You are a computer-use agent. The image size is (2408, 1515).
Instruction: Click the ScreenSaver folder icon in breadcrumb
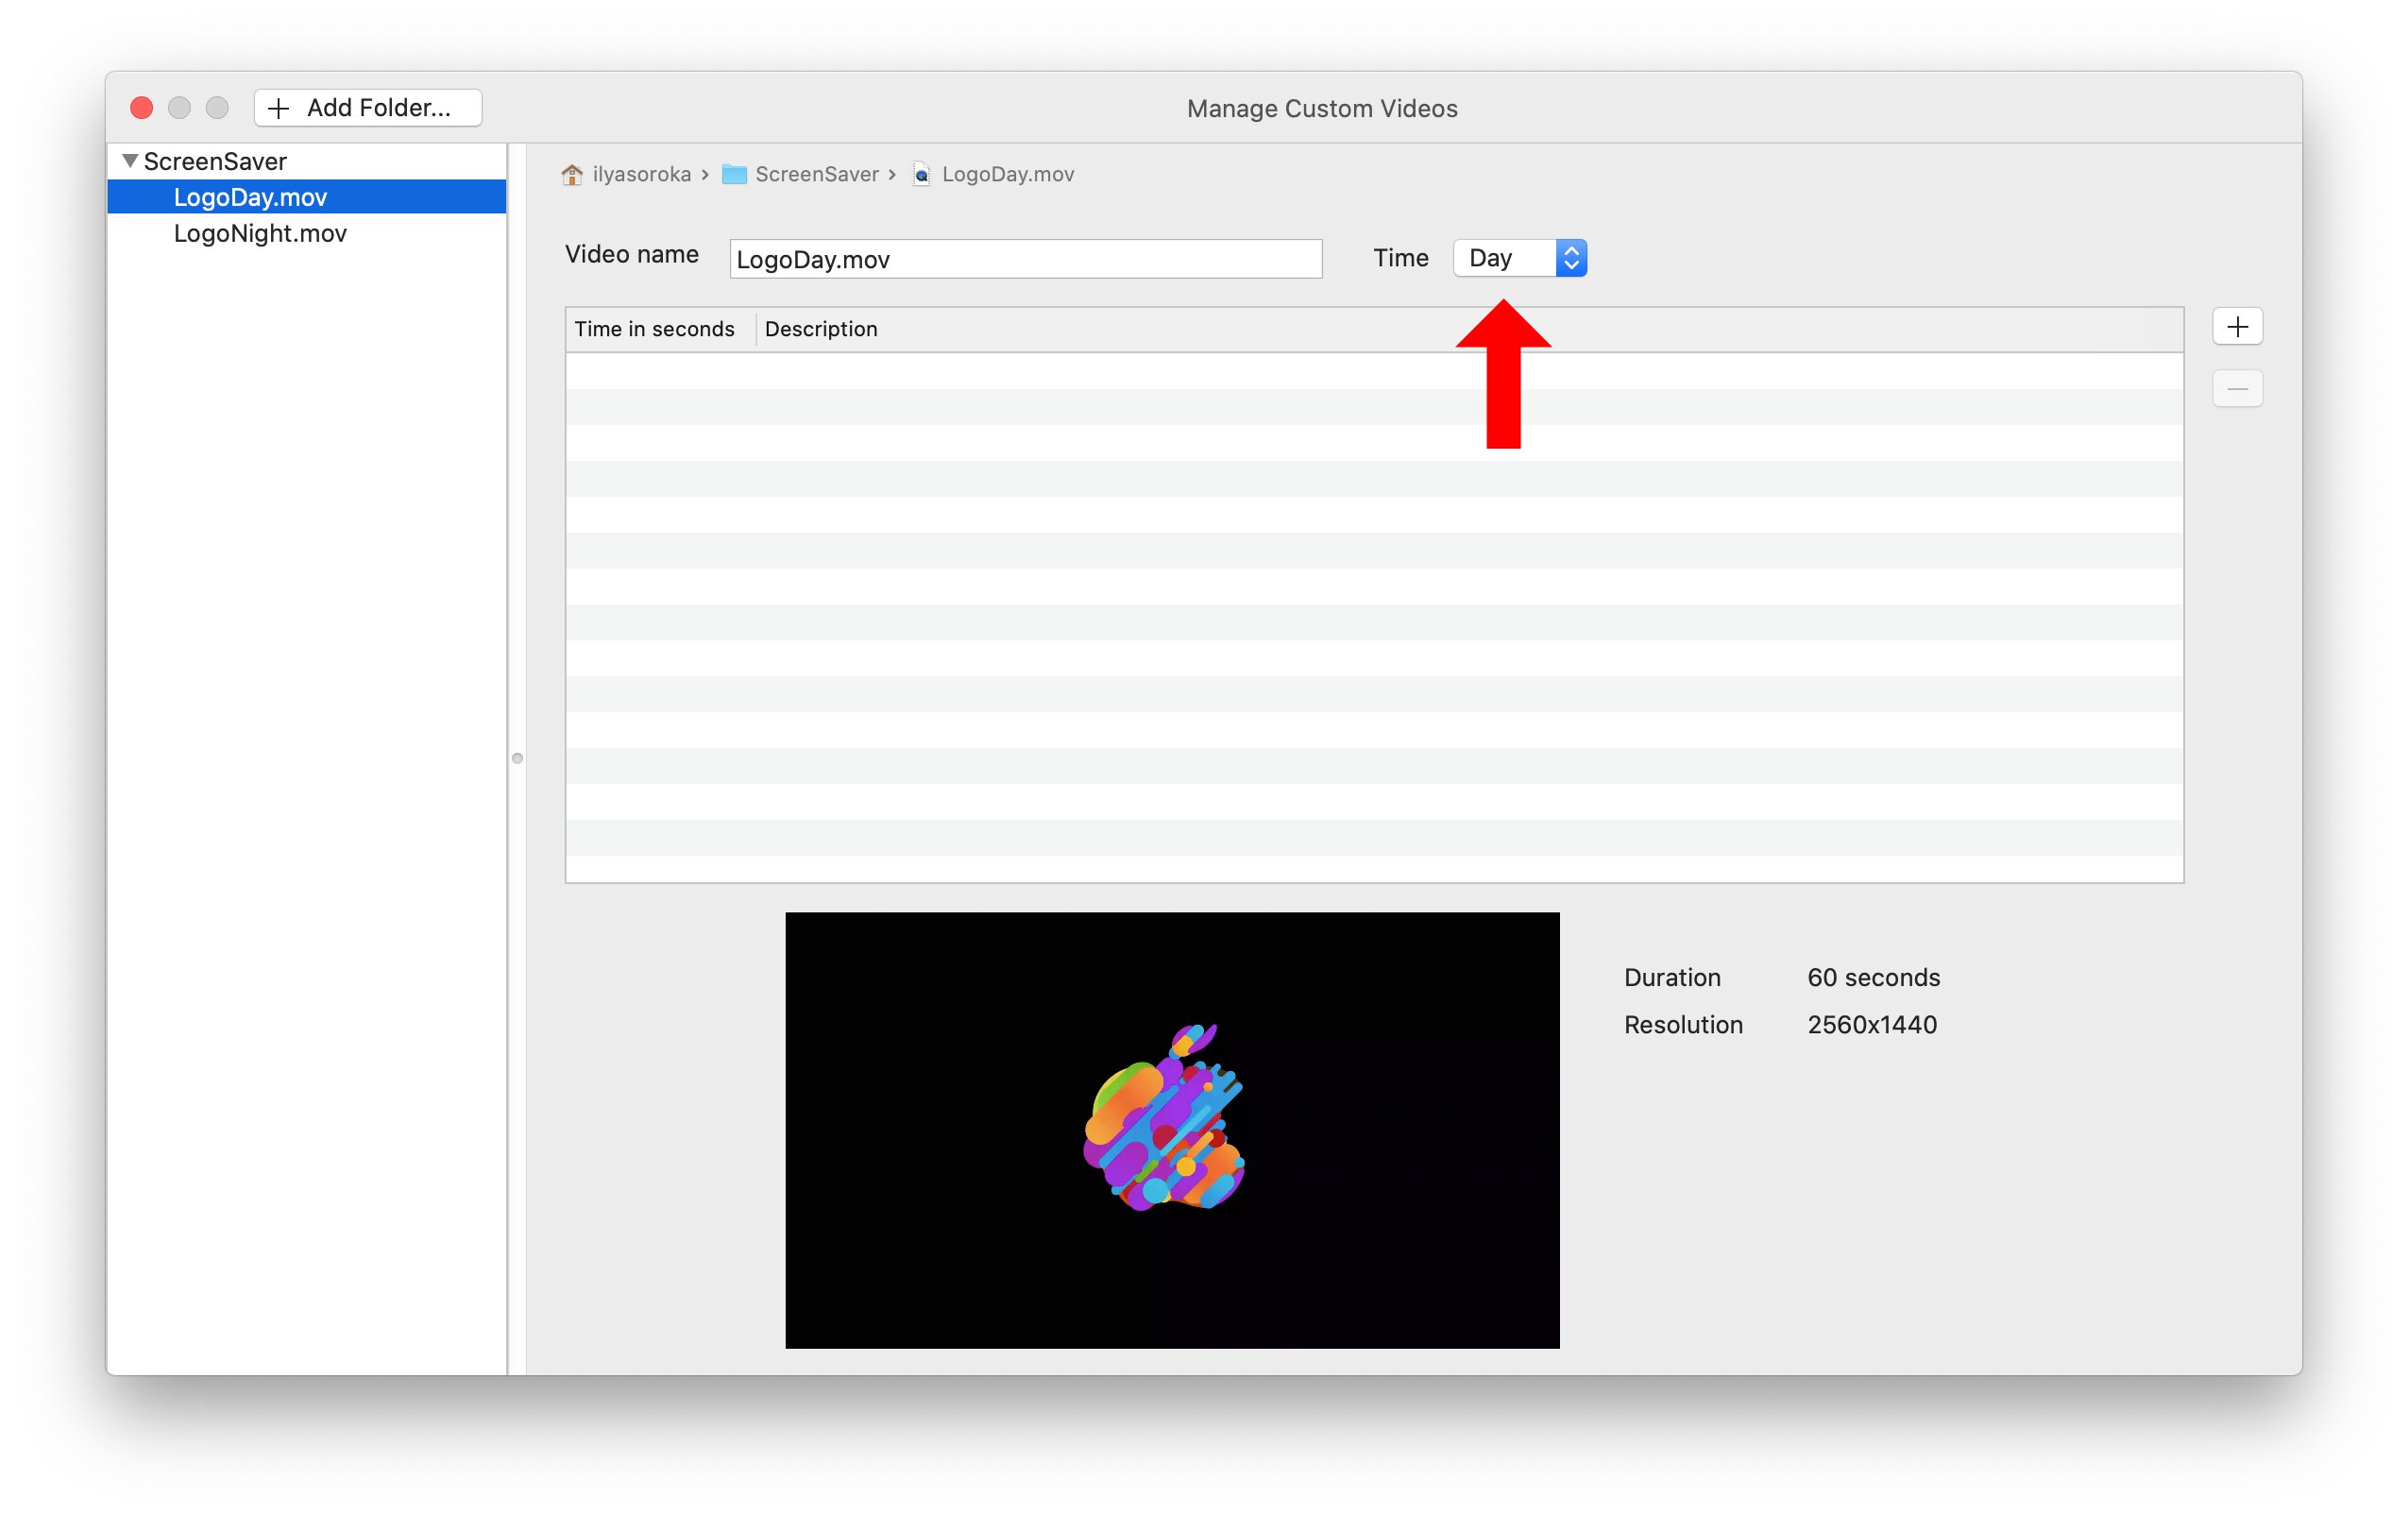point(734,175)
